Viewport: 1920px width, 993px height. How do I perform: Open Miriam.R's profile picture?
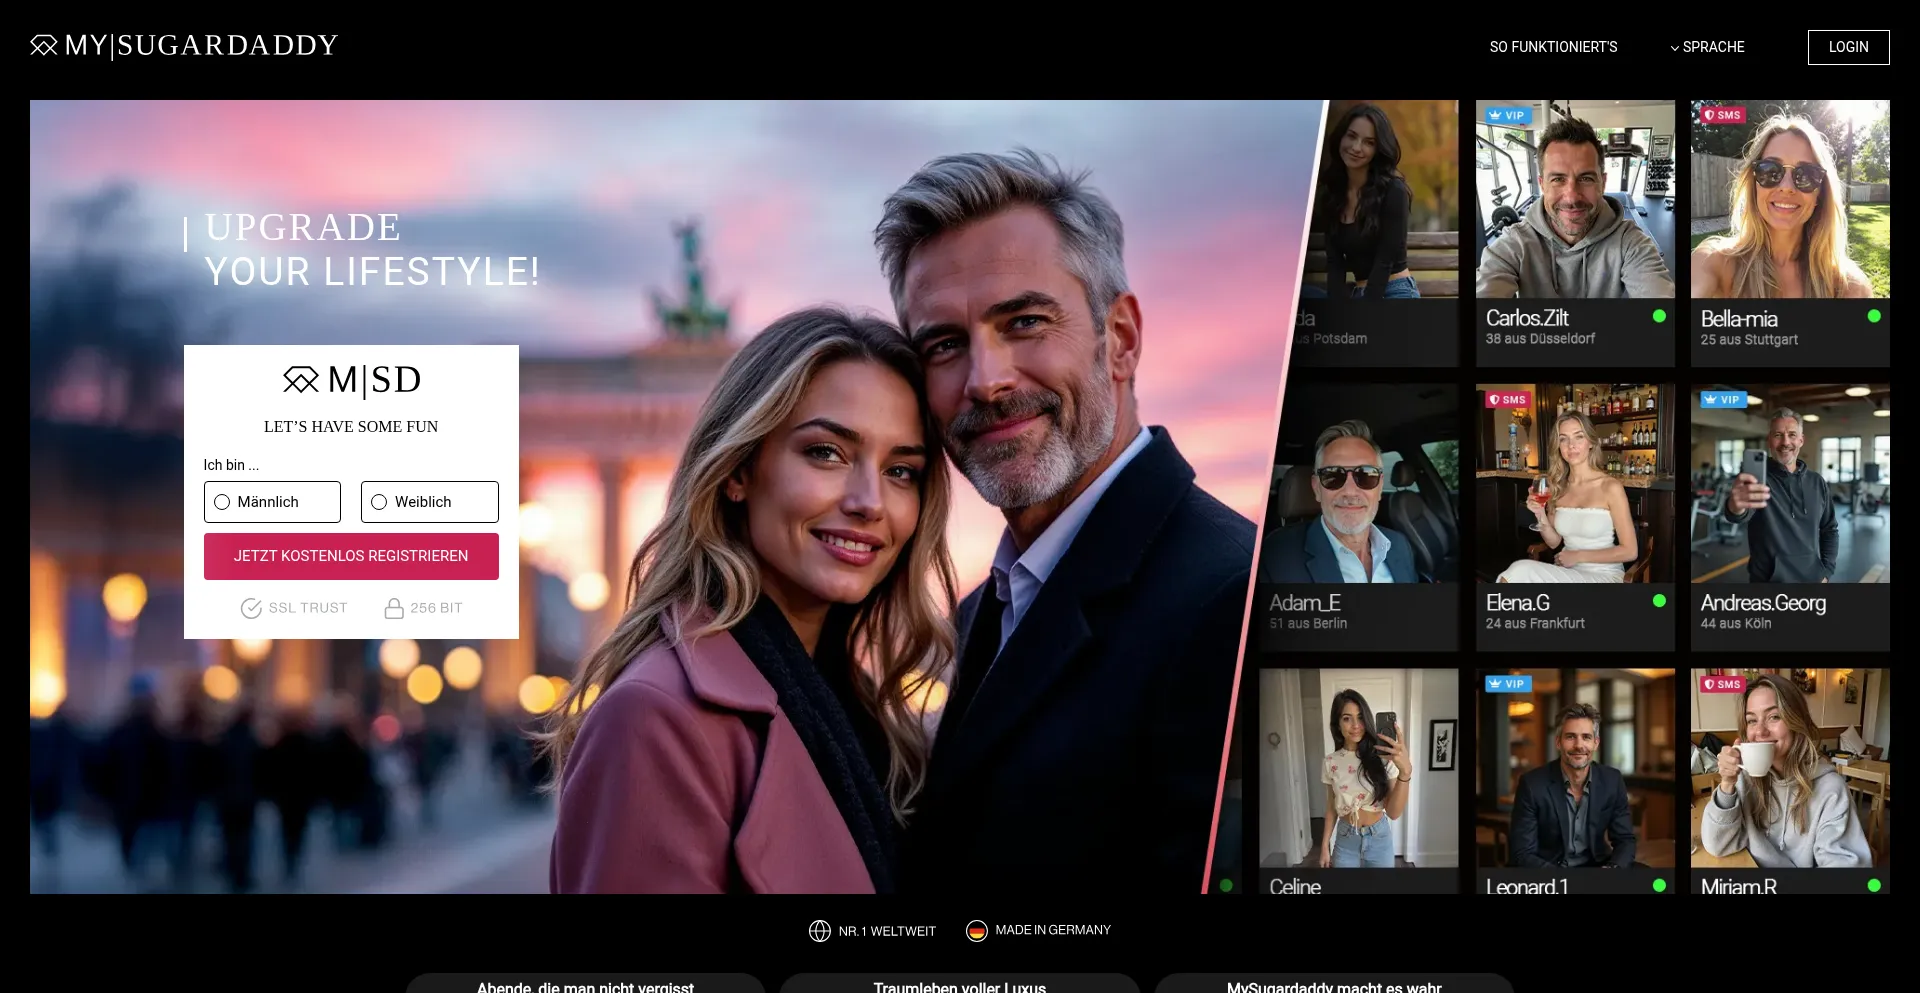[x=1790, y=768]
